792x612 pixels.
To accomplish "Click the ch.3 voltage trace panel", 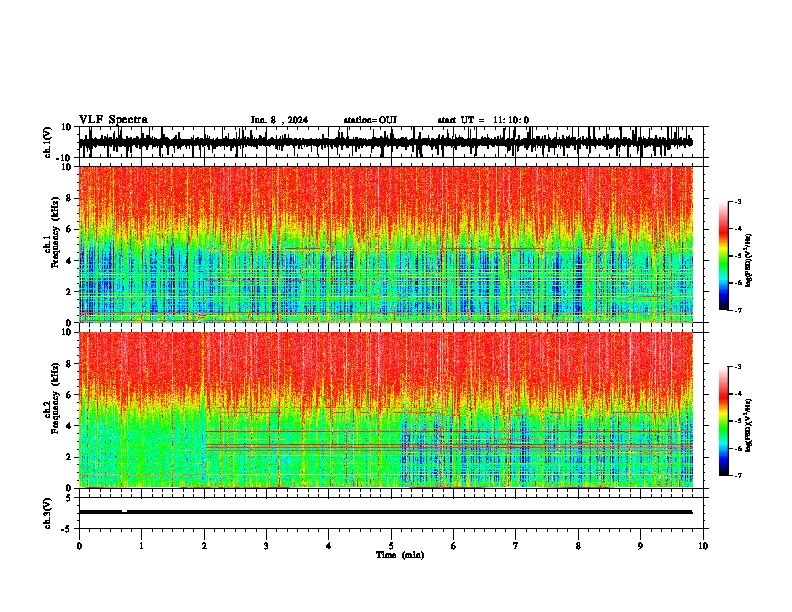I will click(x=390, y=513).
